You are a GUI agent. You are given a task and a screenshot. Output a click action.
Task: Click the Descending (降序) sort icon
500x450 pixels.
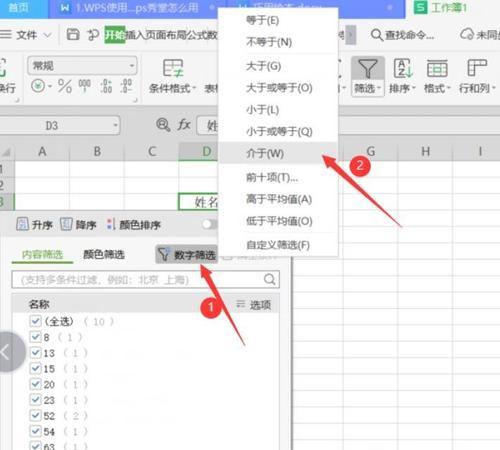(x=66, y=224)
